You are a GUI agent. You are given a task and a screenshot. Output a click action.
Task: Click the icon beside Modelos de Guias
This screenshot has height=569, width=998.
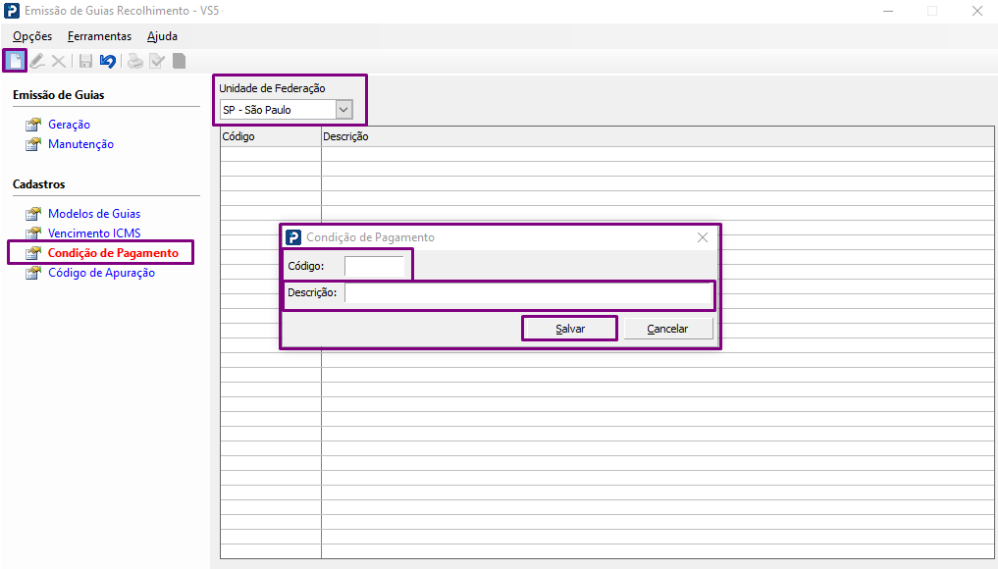click(x=33, y=214)
